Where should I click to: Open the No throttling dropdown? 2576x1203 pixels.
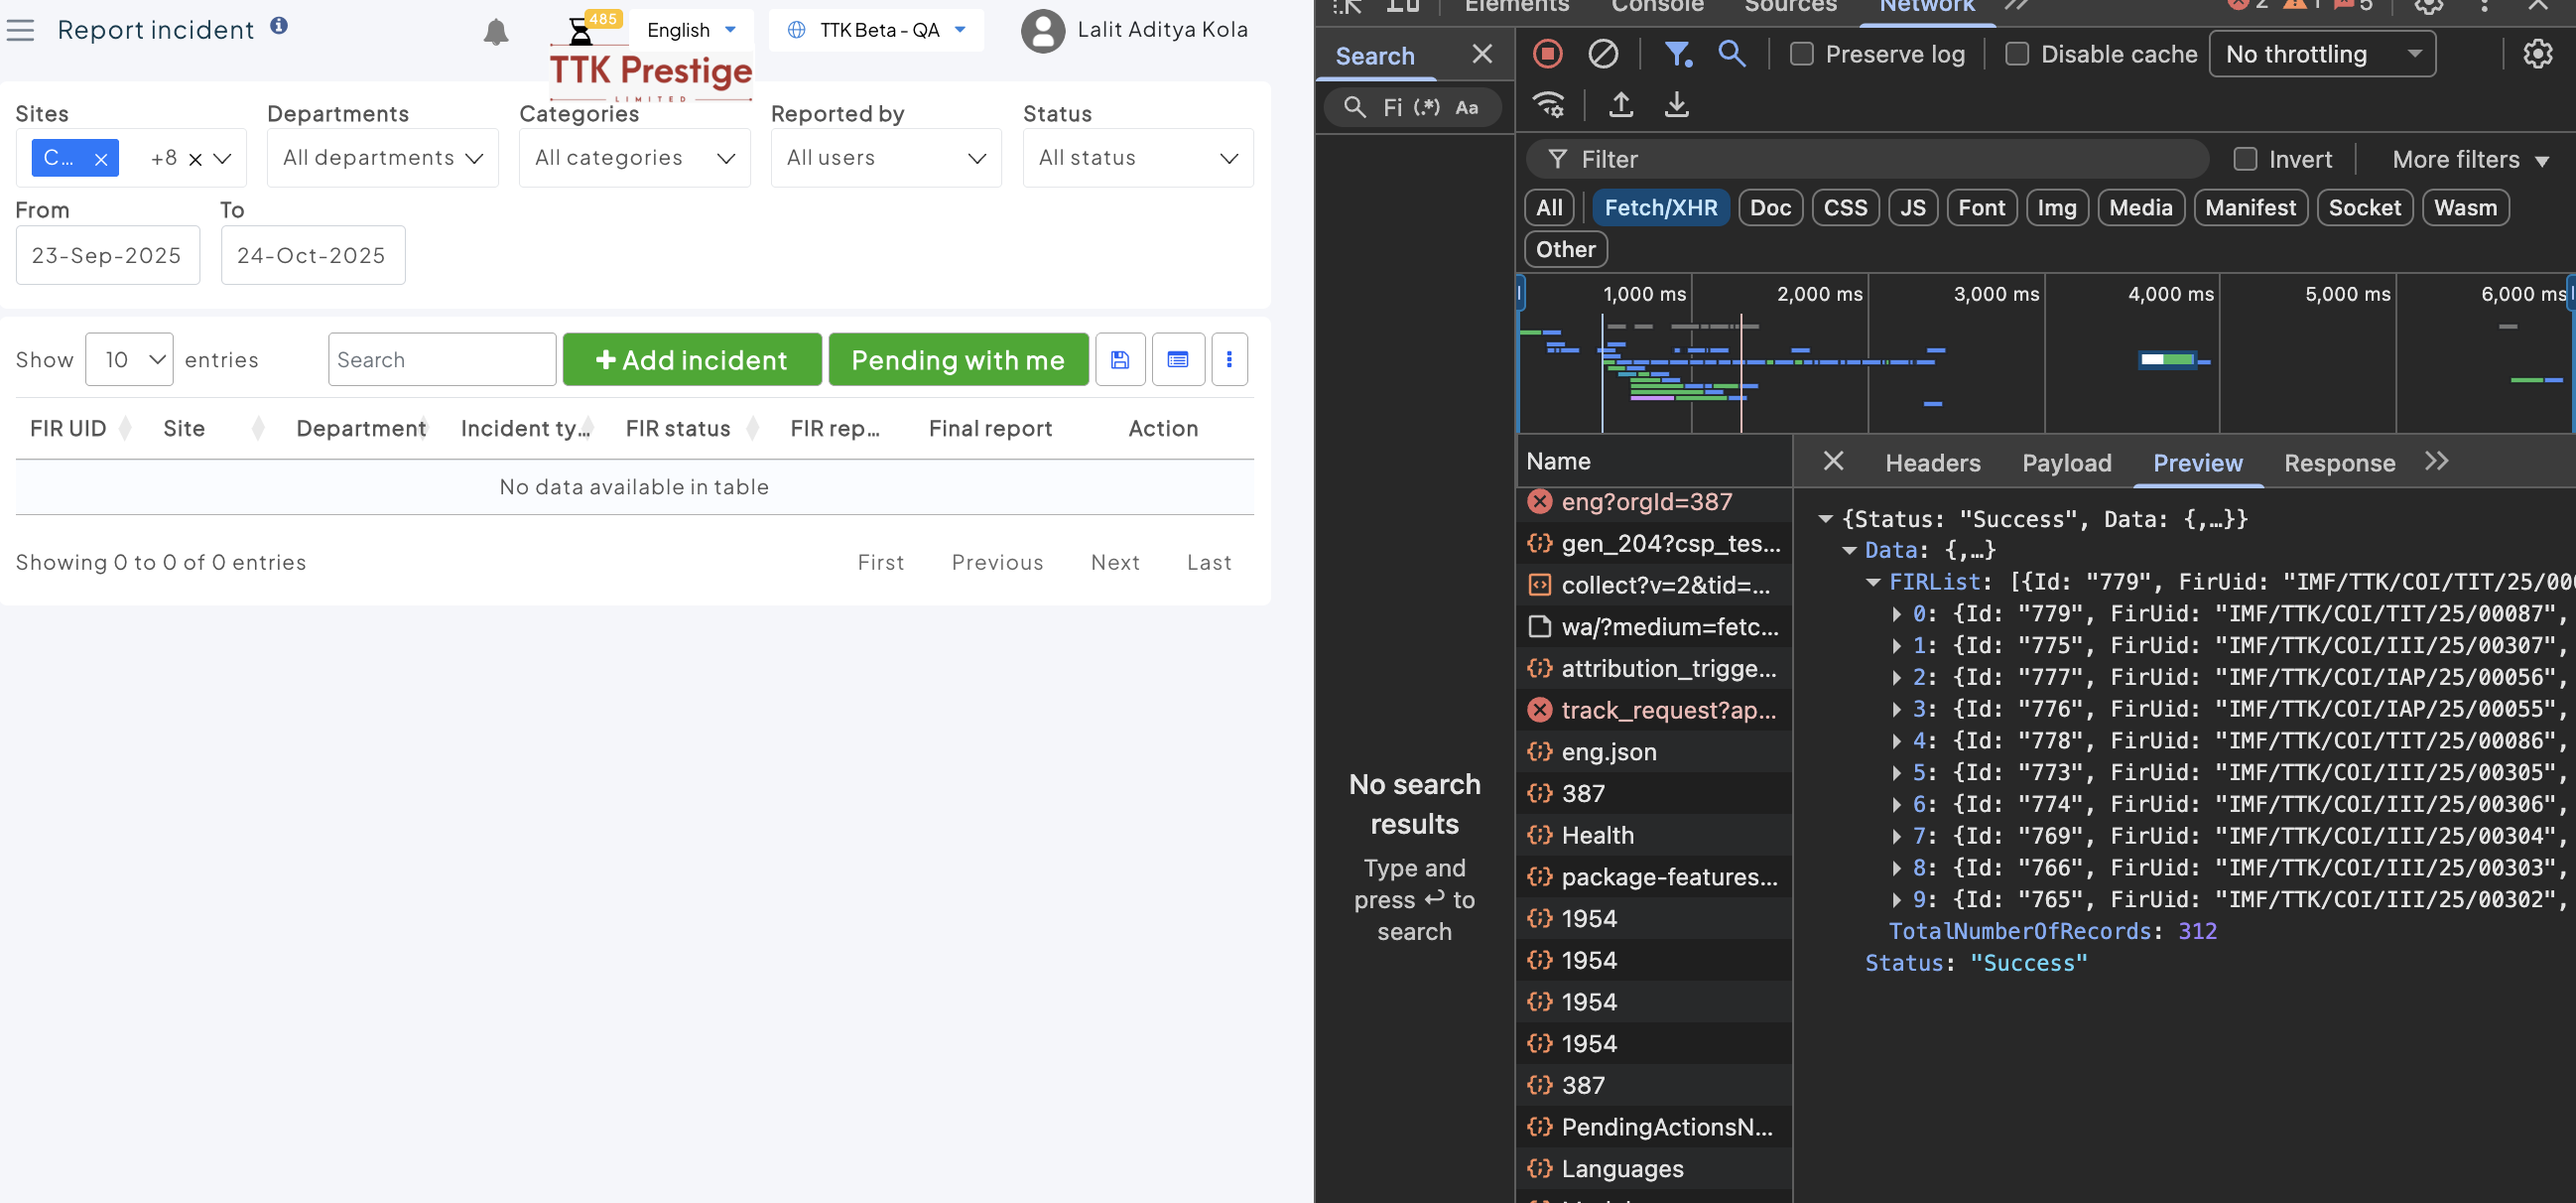(2322, 54)
